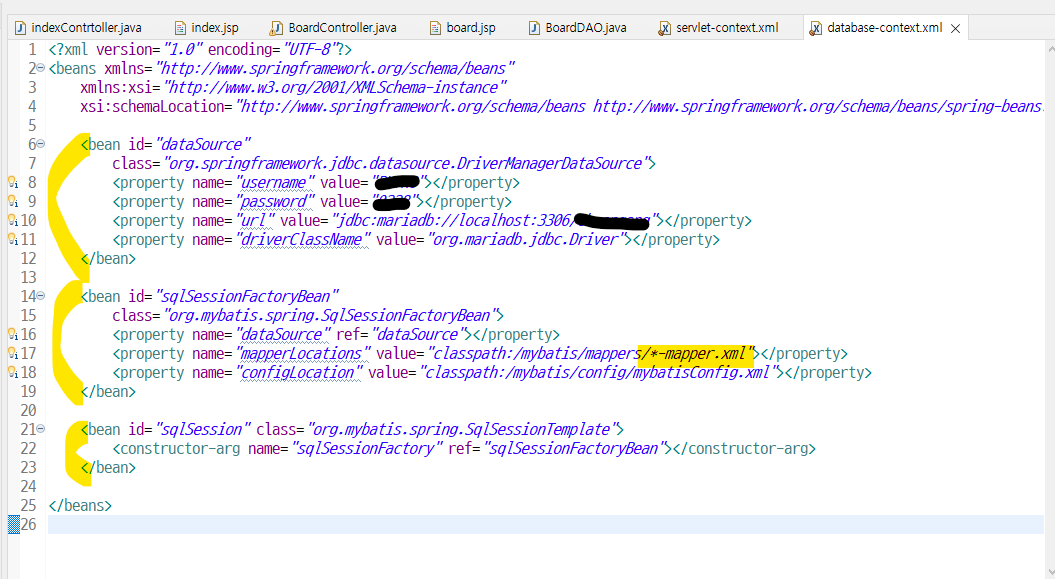The width and height of the screenshot is (1055, 579).
Task: Click the "driverClassName" property name
Action: tap(303, 239)
